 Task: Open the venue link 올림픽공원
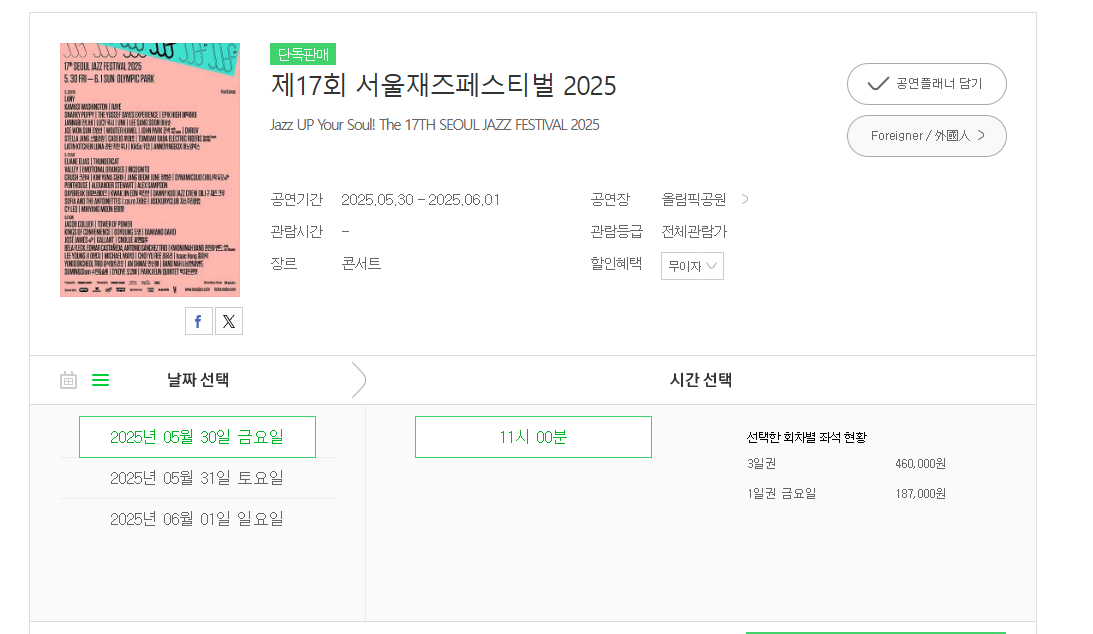click(694, 199)
